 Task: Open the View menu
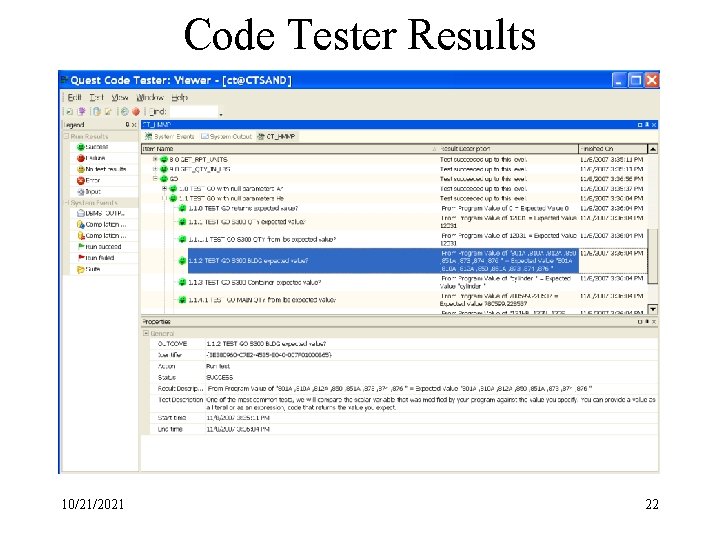(x=119, y=97)
